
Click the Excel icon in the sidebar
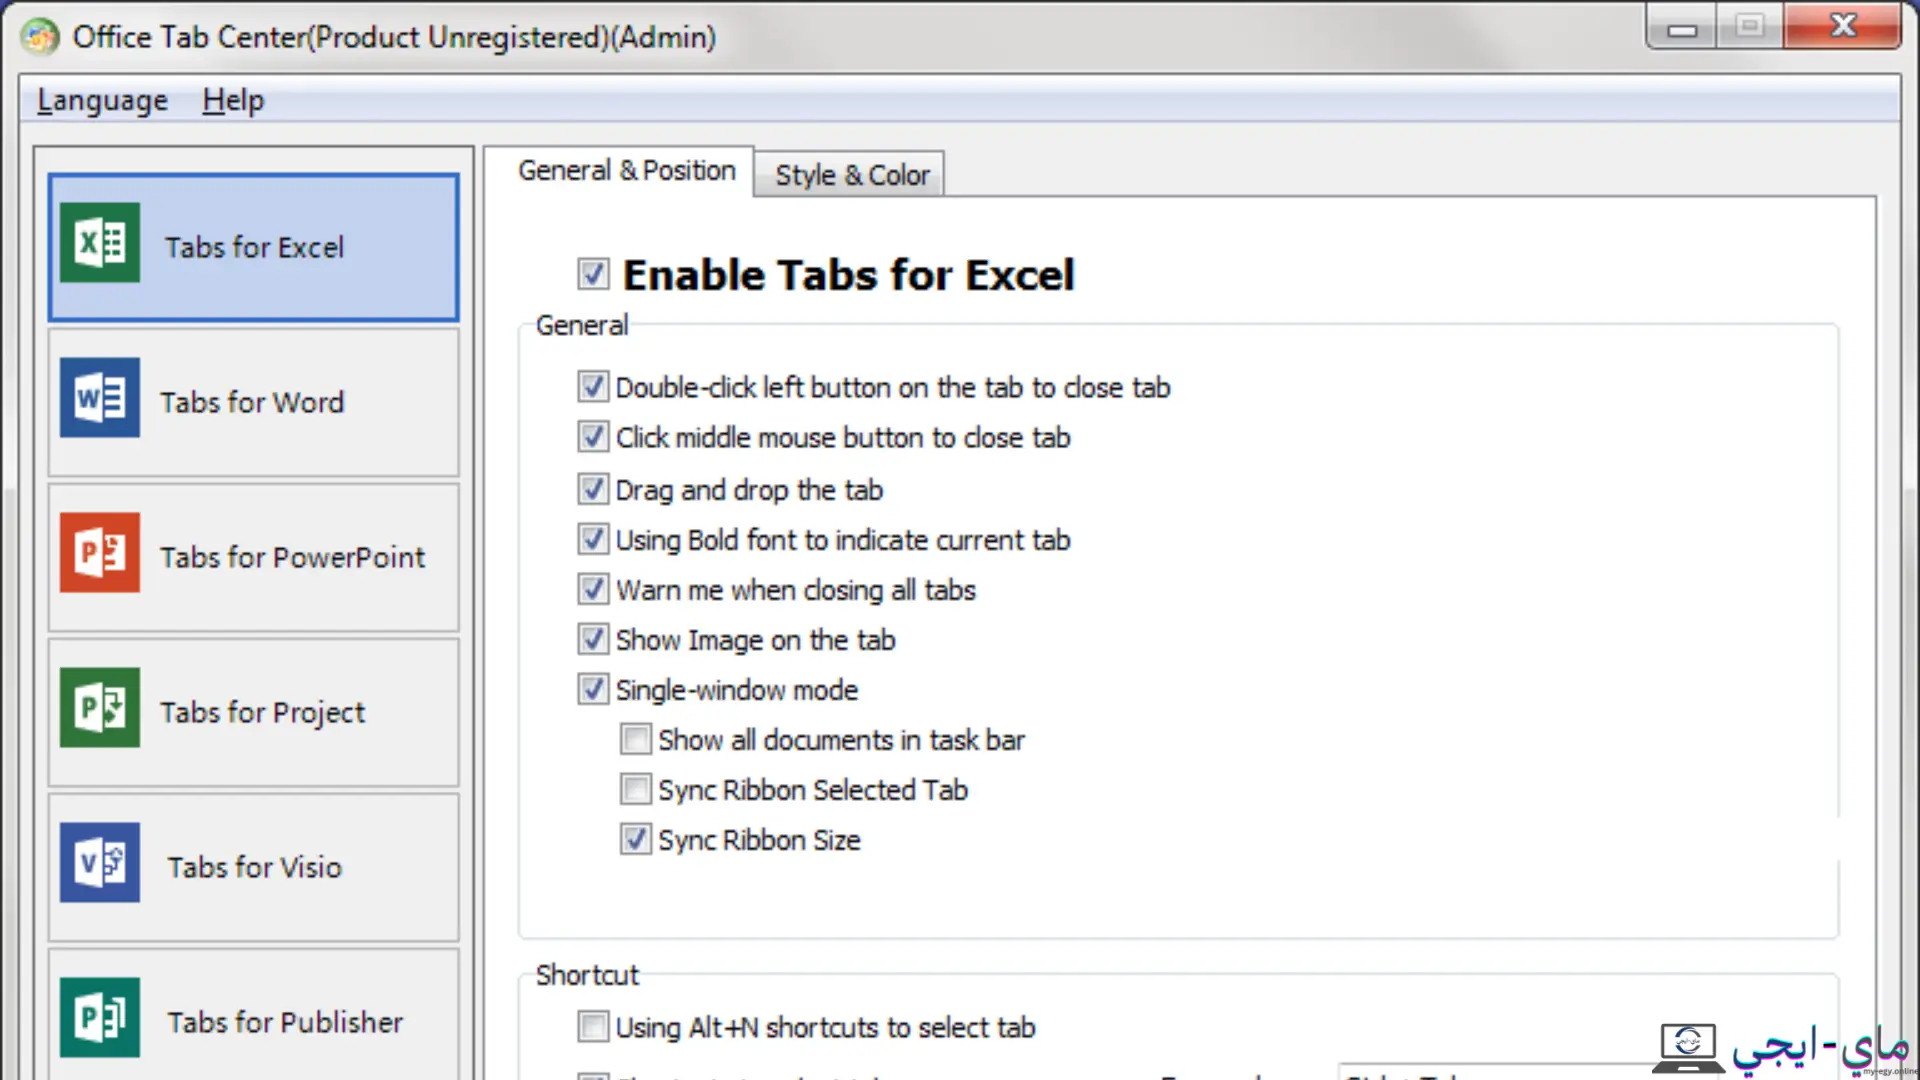click(x=100, y=243)
